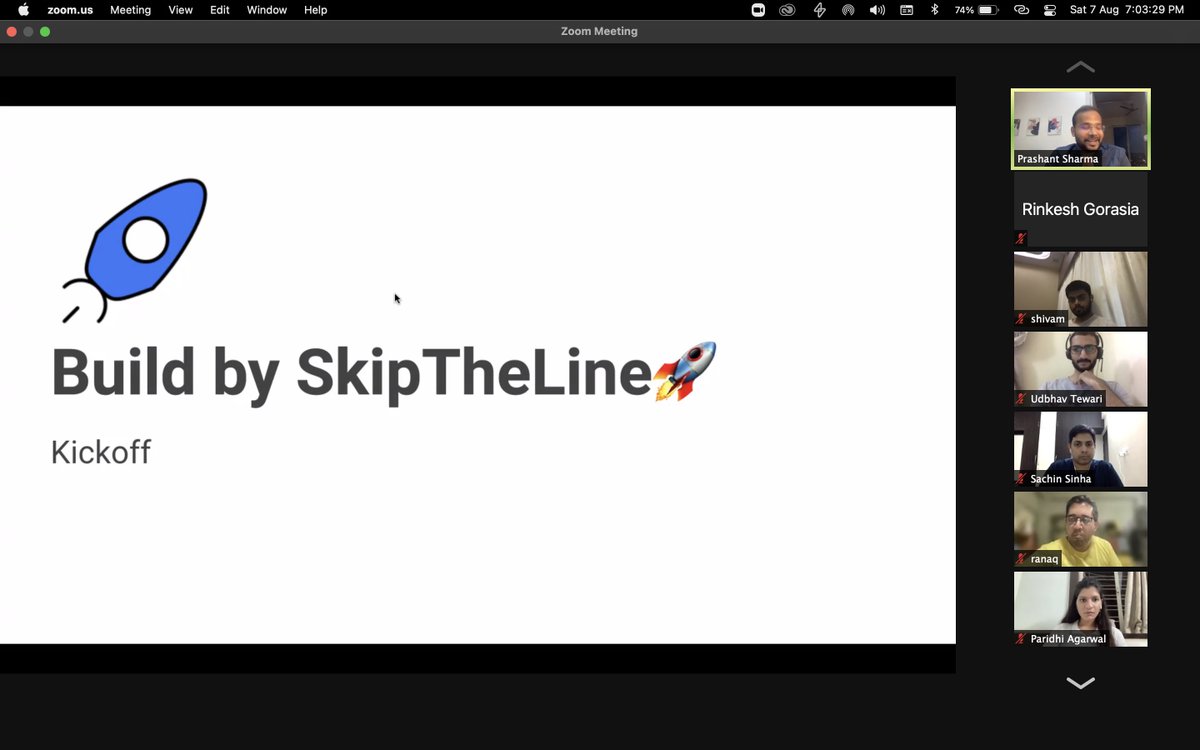Click the Prashant Sharma name label
This screenshot has width=1200, height=750.
click(x=1057, y=159)
